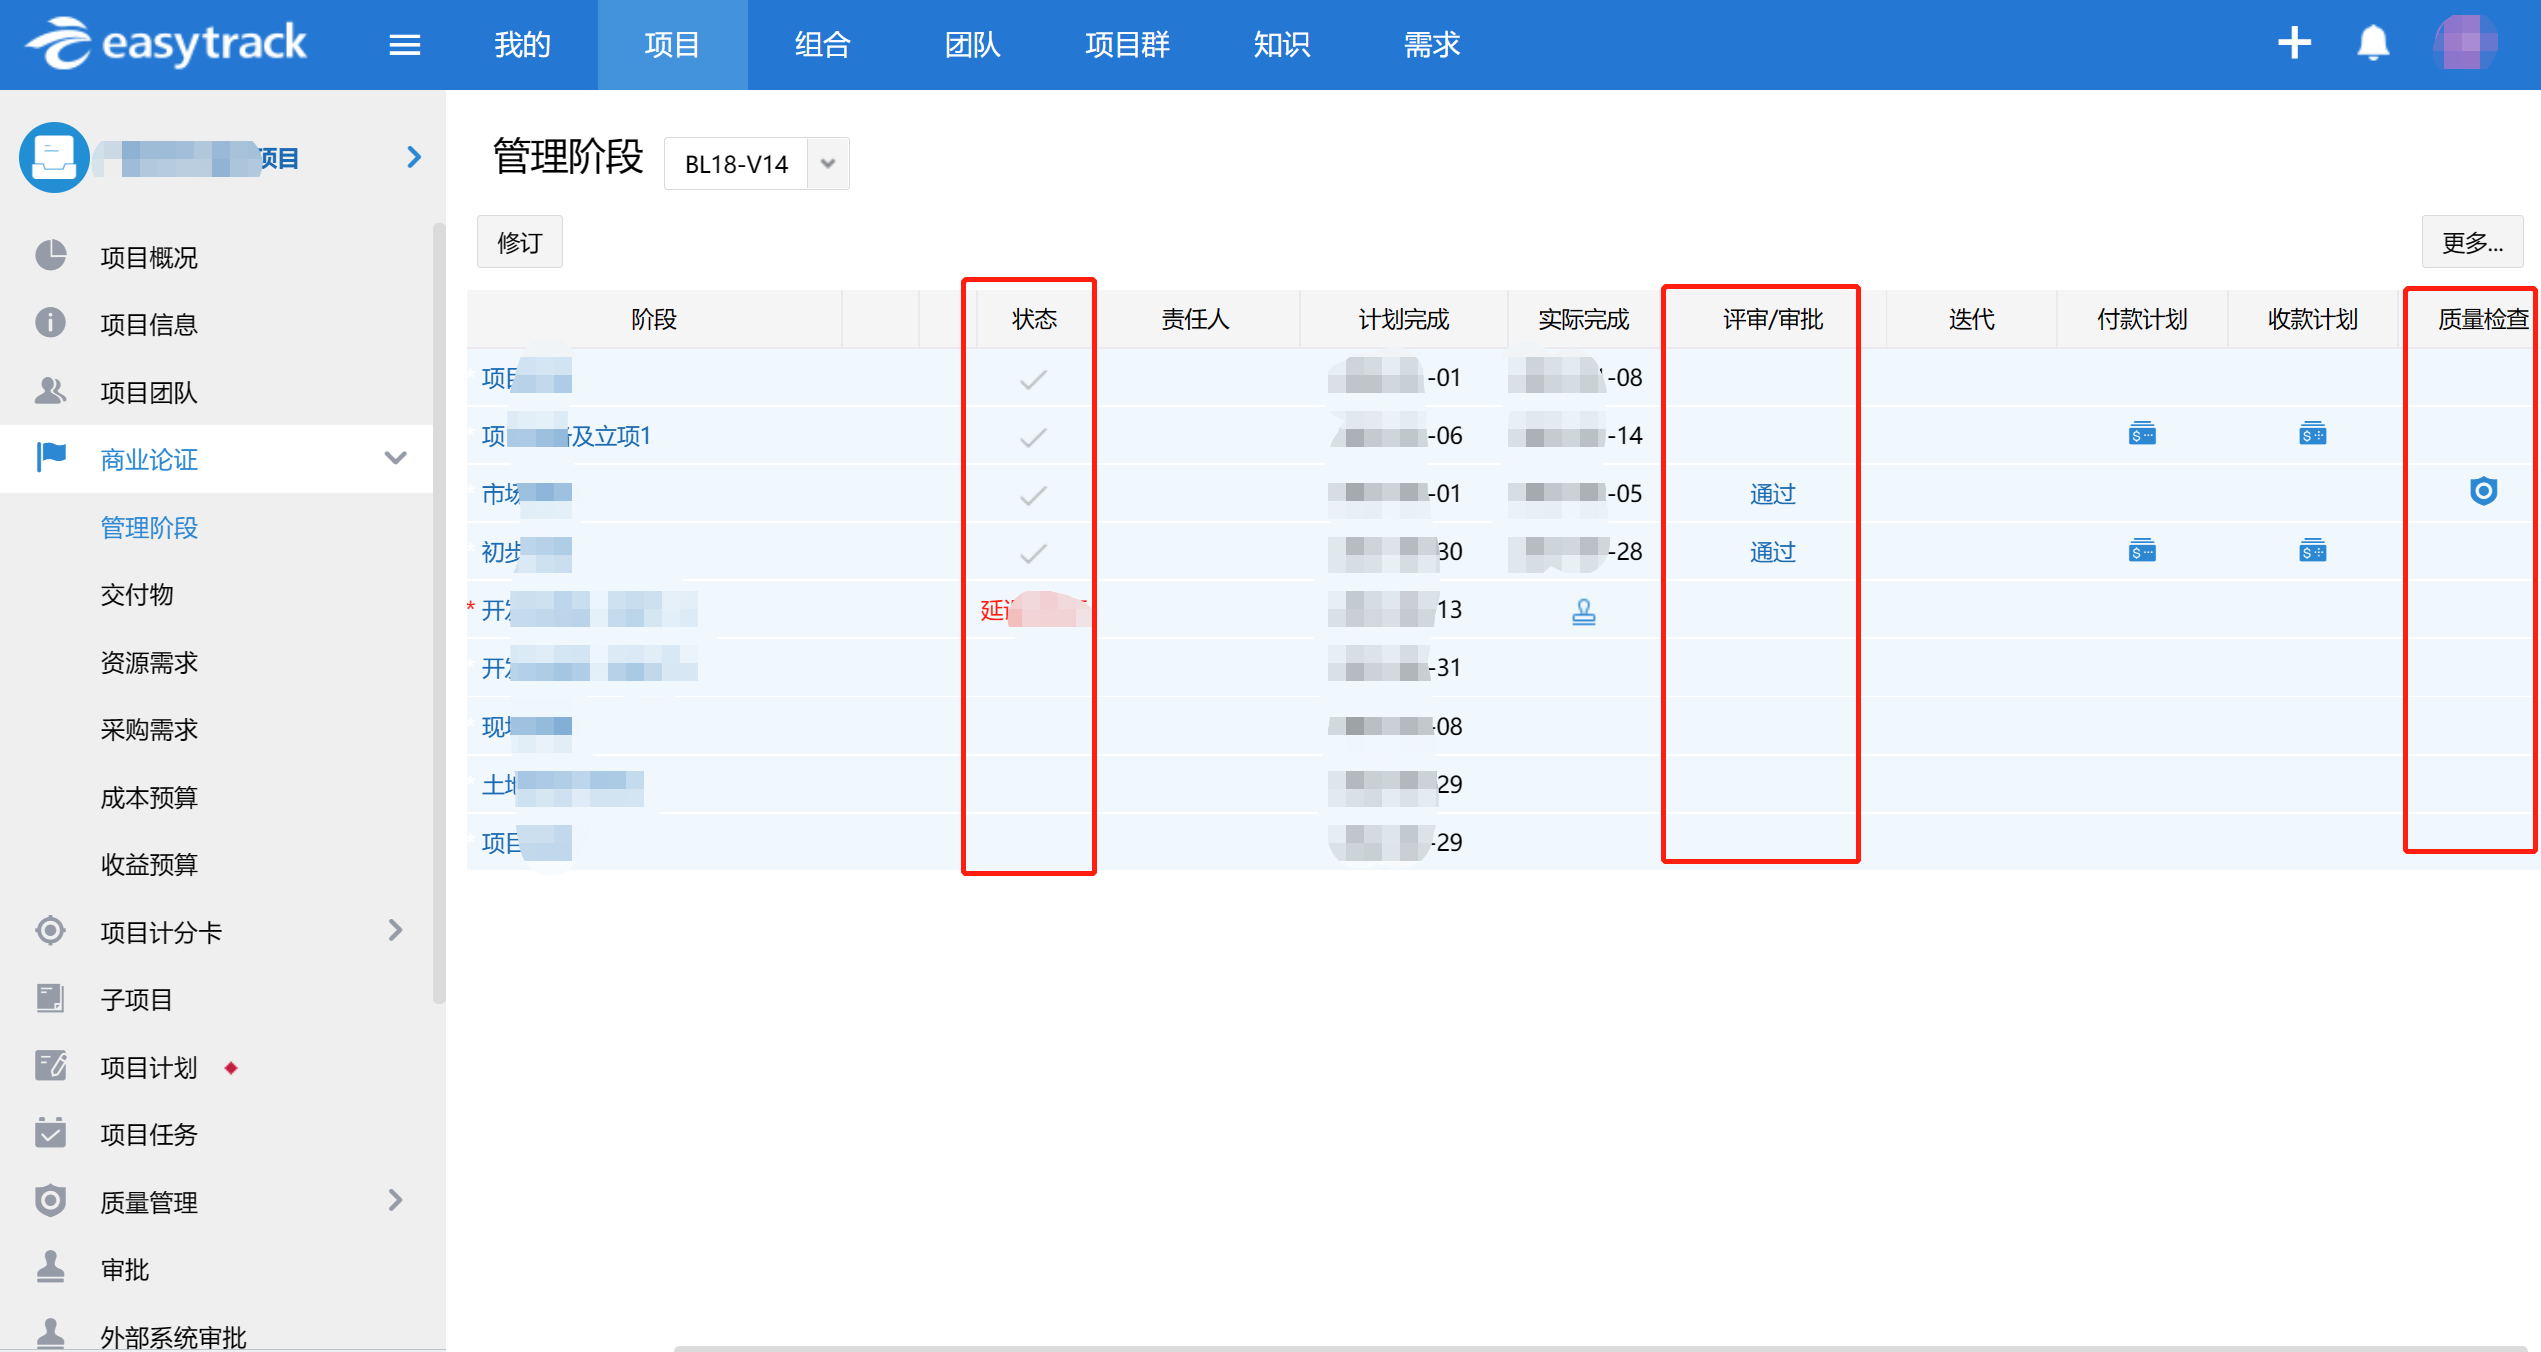The width and height of the screenshot is (2541, 1352).
Task: Click the 修订 button
Action: click(x=519, y=242)
